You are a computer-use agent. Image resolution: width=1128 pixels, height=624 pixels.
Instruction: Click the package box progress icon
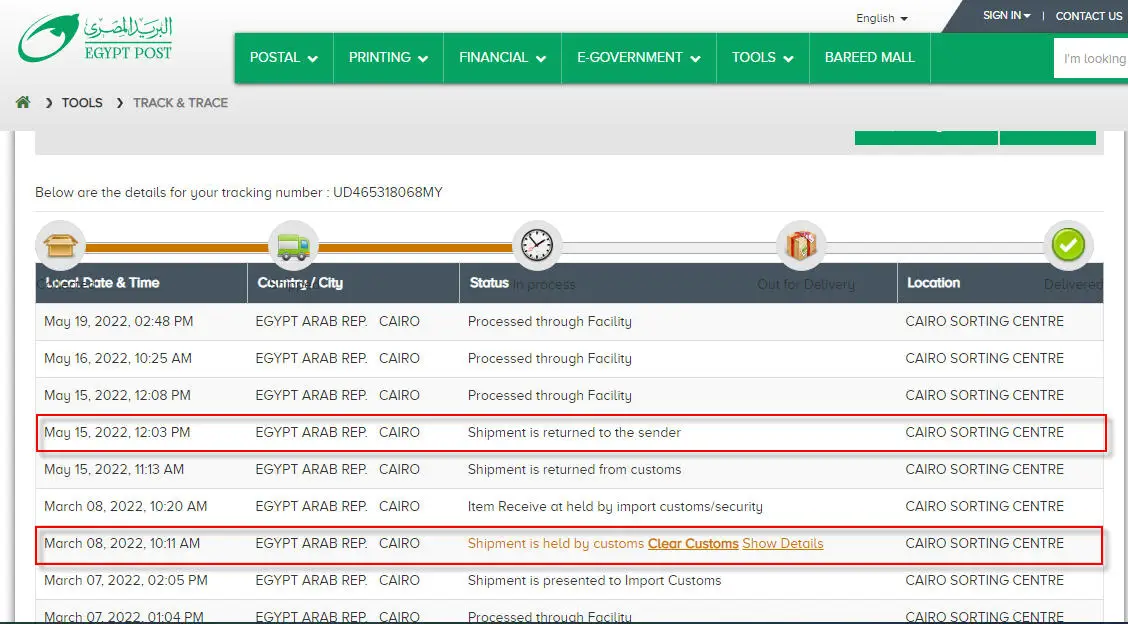click(60, 245)
